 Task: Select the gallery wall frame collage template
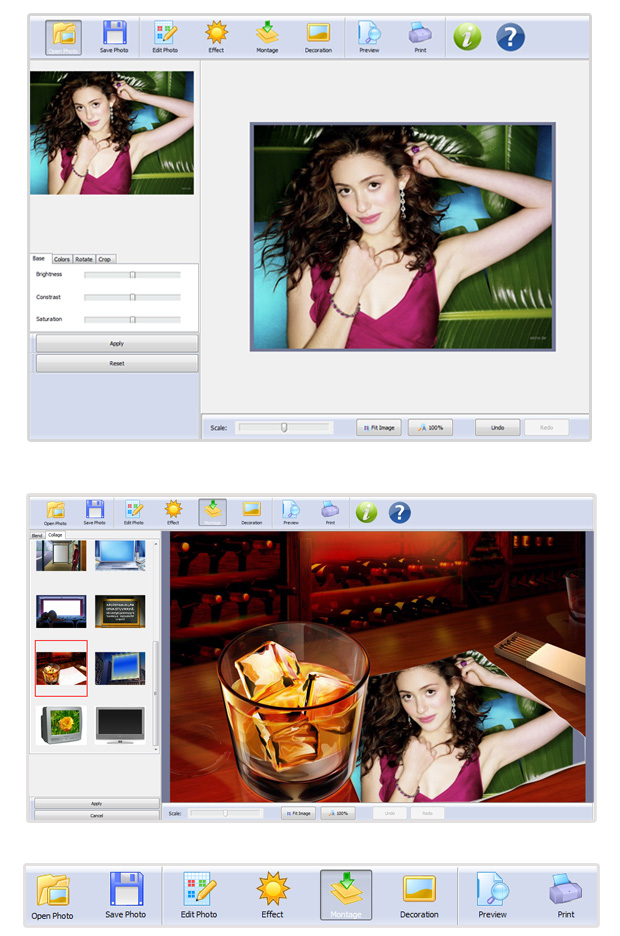point(61,555)
